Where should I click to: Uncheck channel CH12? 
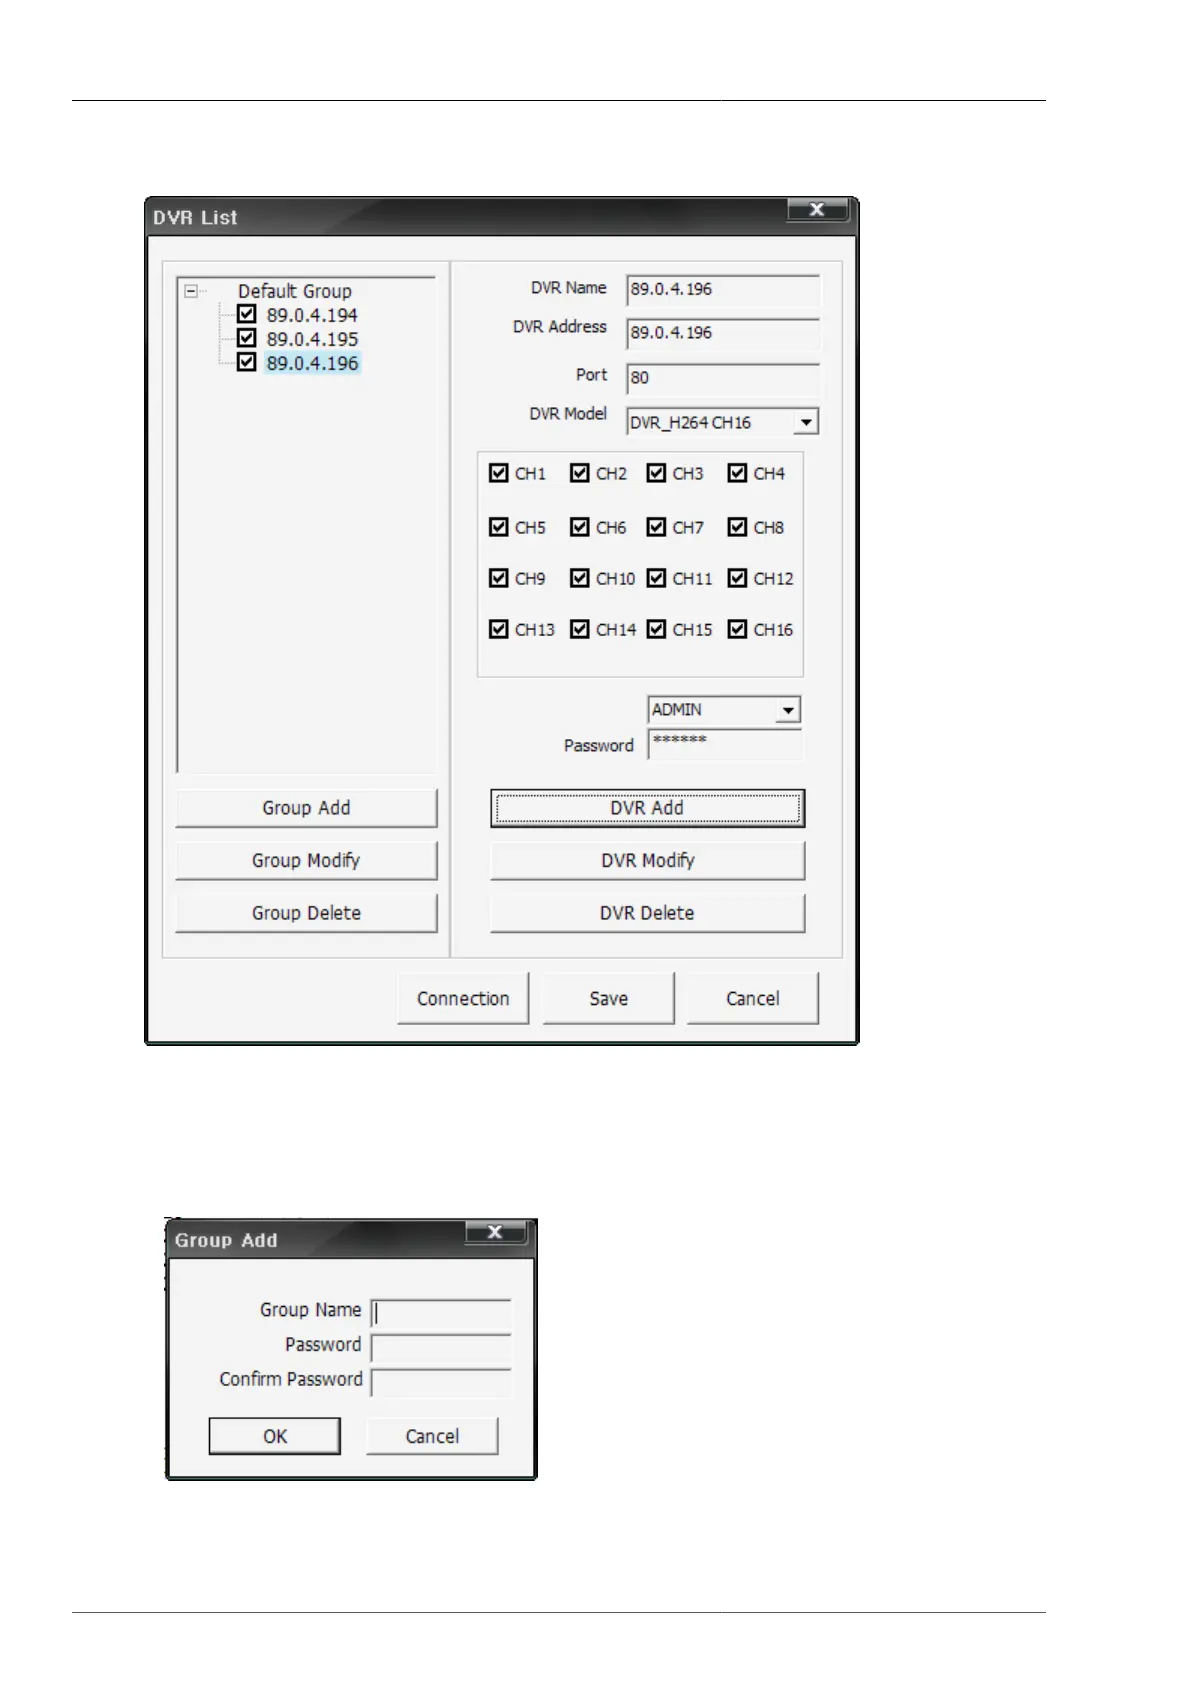point(738,578)
